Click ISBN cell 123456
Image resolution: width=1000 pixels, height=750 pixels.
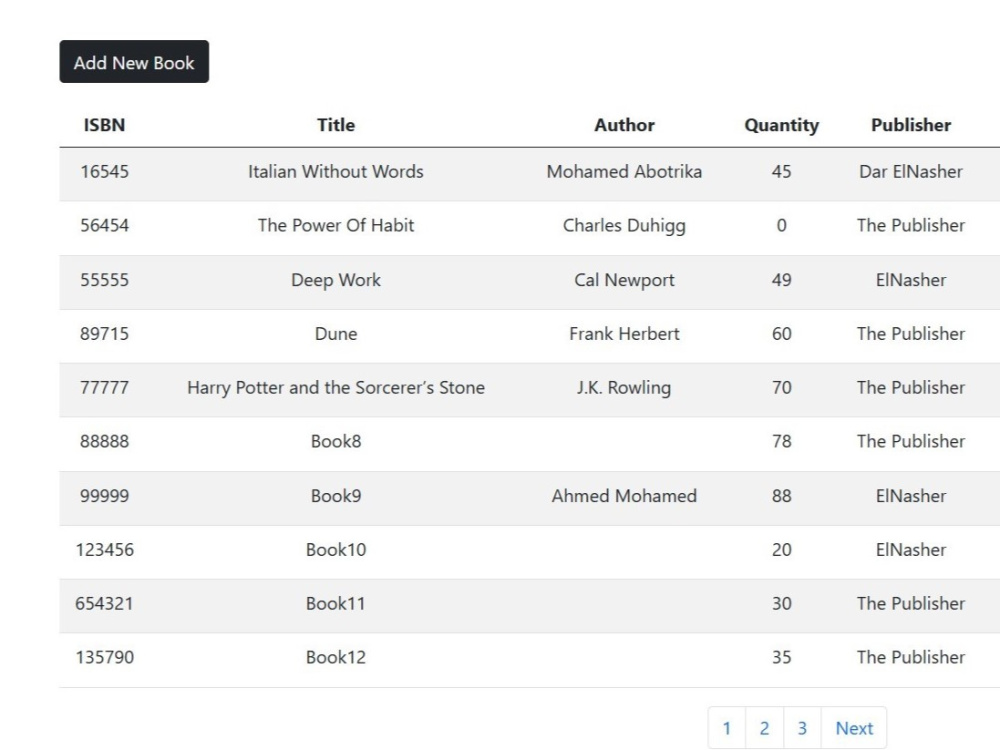(x=105, y=549)
